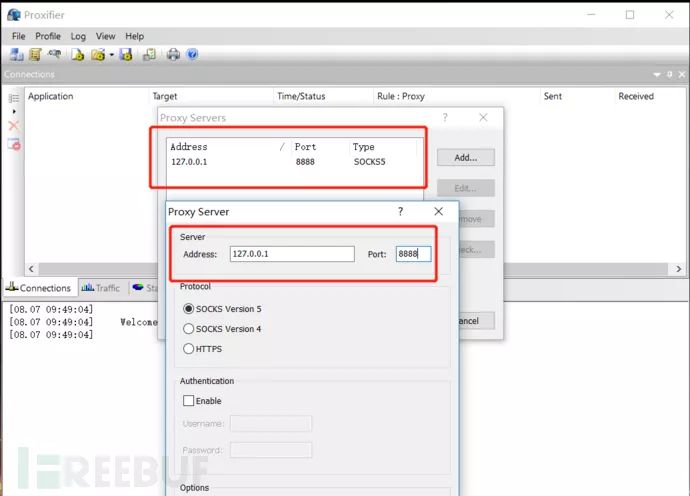Open the Profile menu

(48, 36)
